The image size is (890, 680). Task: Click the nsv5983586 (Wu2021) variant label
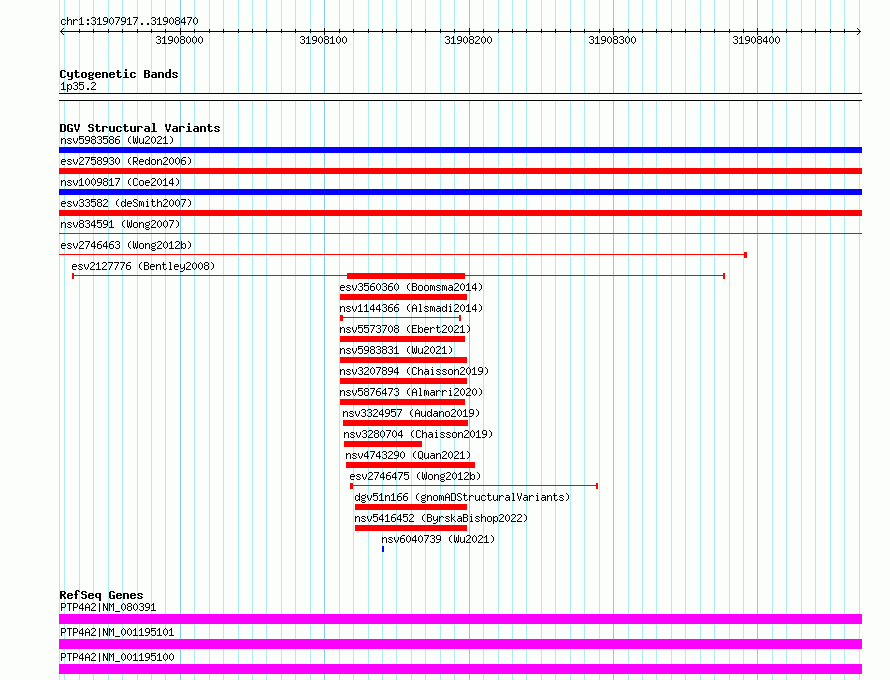point(117,140)
